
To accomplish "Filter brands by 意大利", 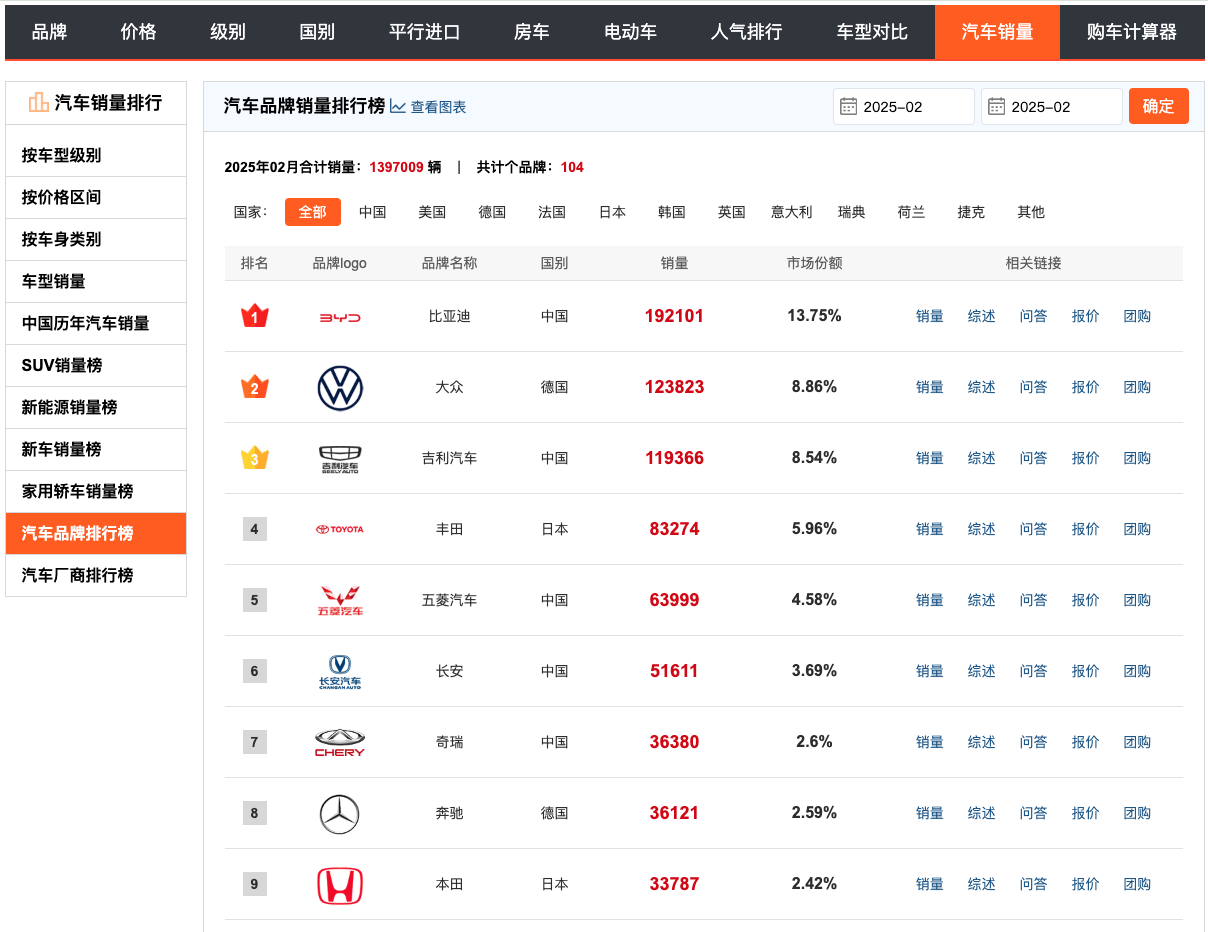I will pyautogui.click(x=792, y=212).
